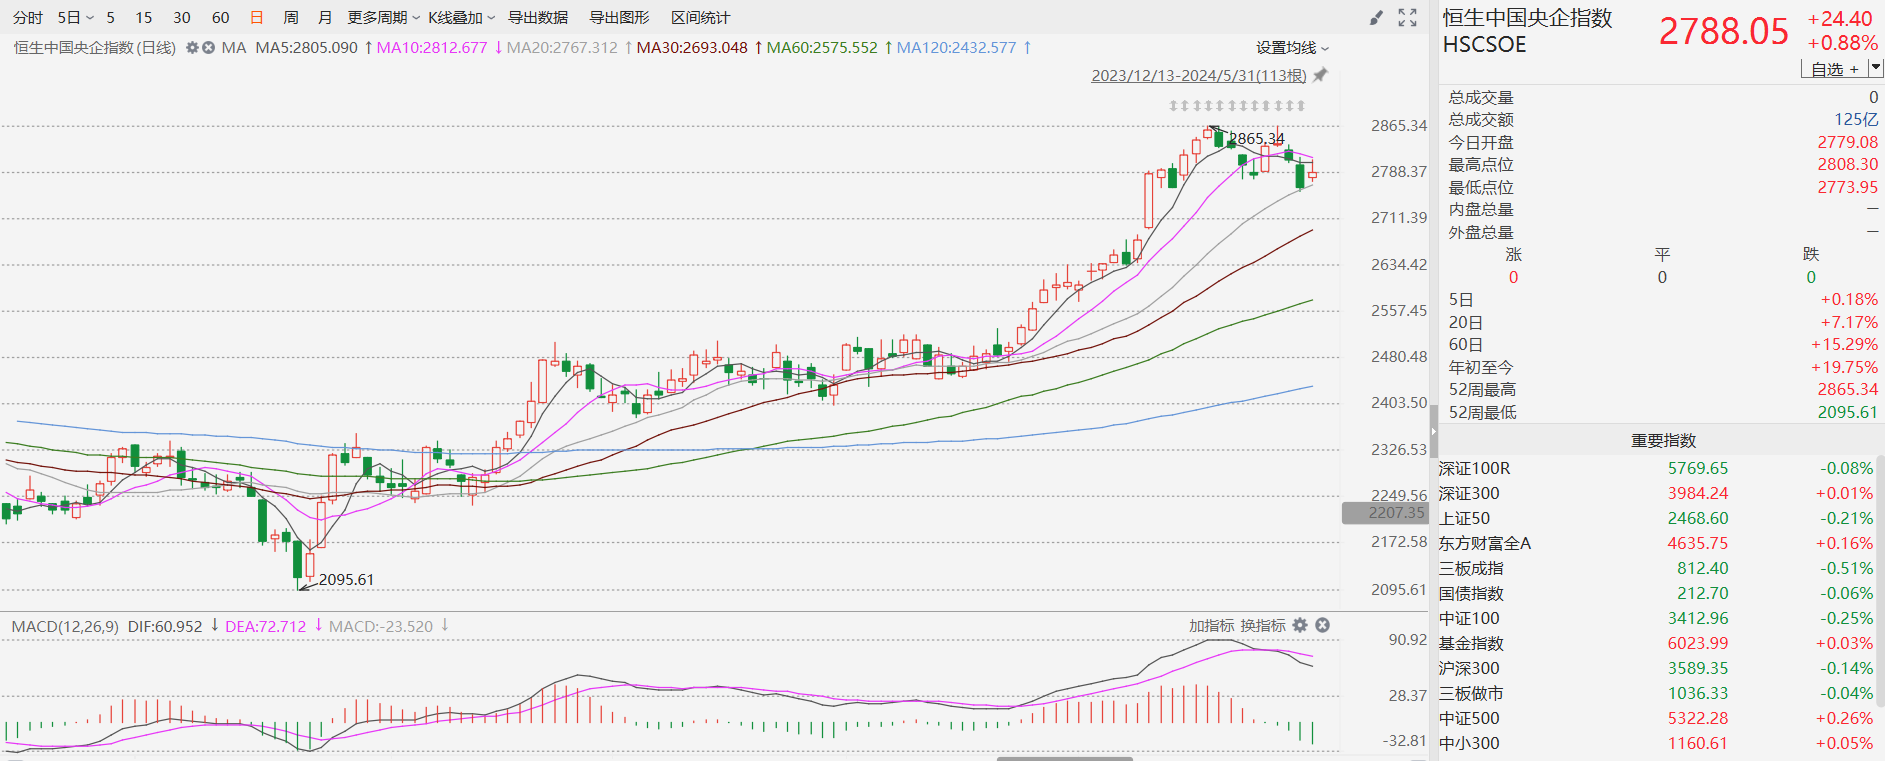Open MACD indicator settings gear
The height and width of the screenshot is (761, 1885).
pyautogui.click(x=1300, y=625)
